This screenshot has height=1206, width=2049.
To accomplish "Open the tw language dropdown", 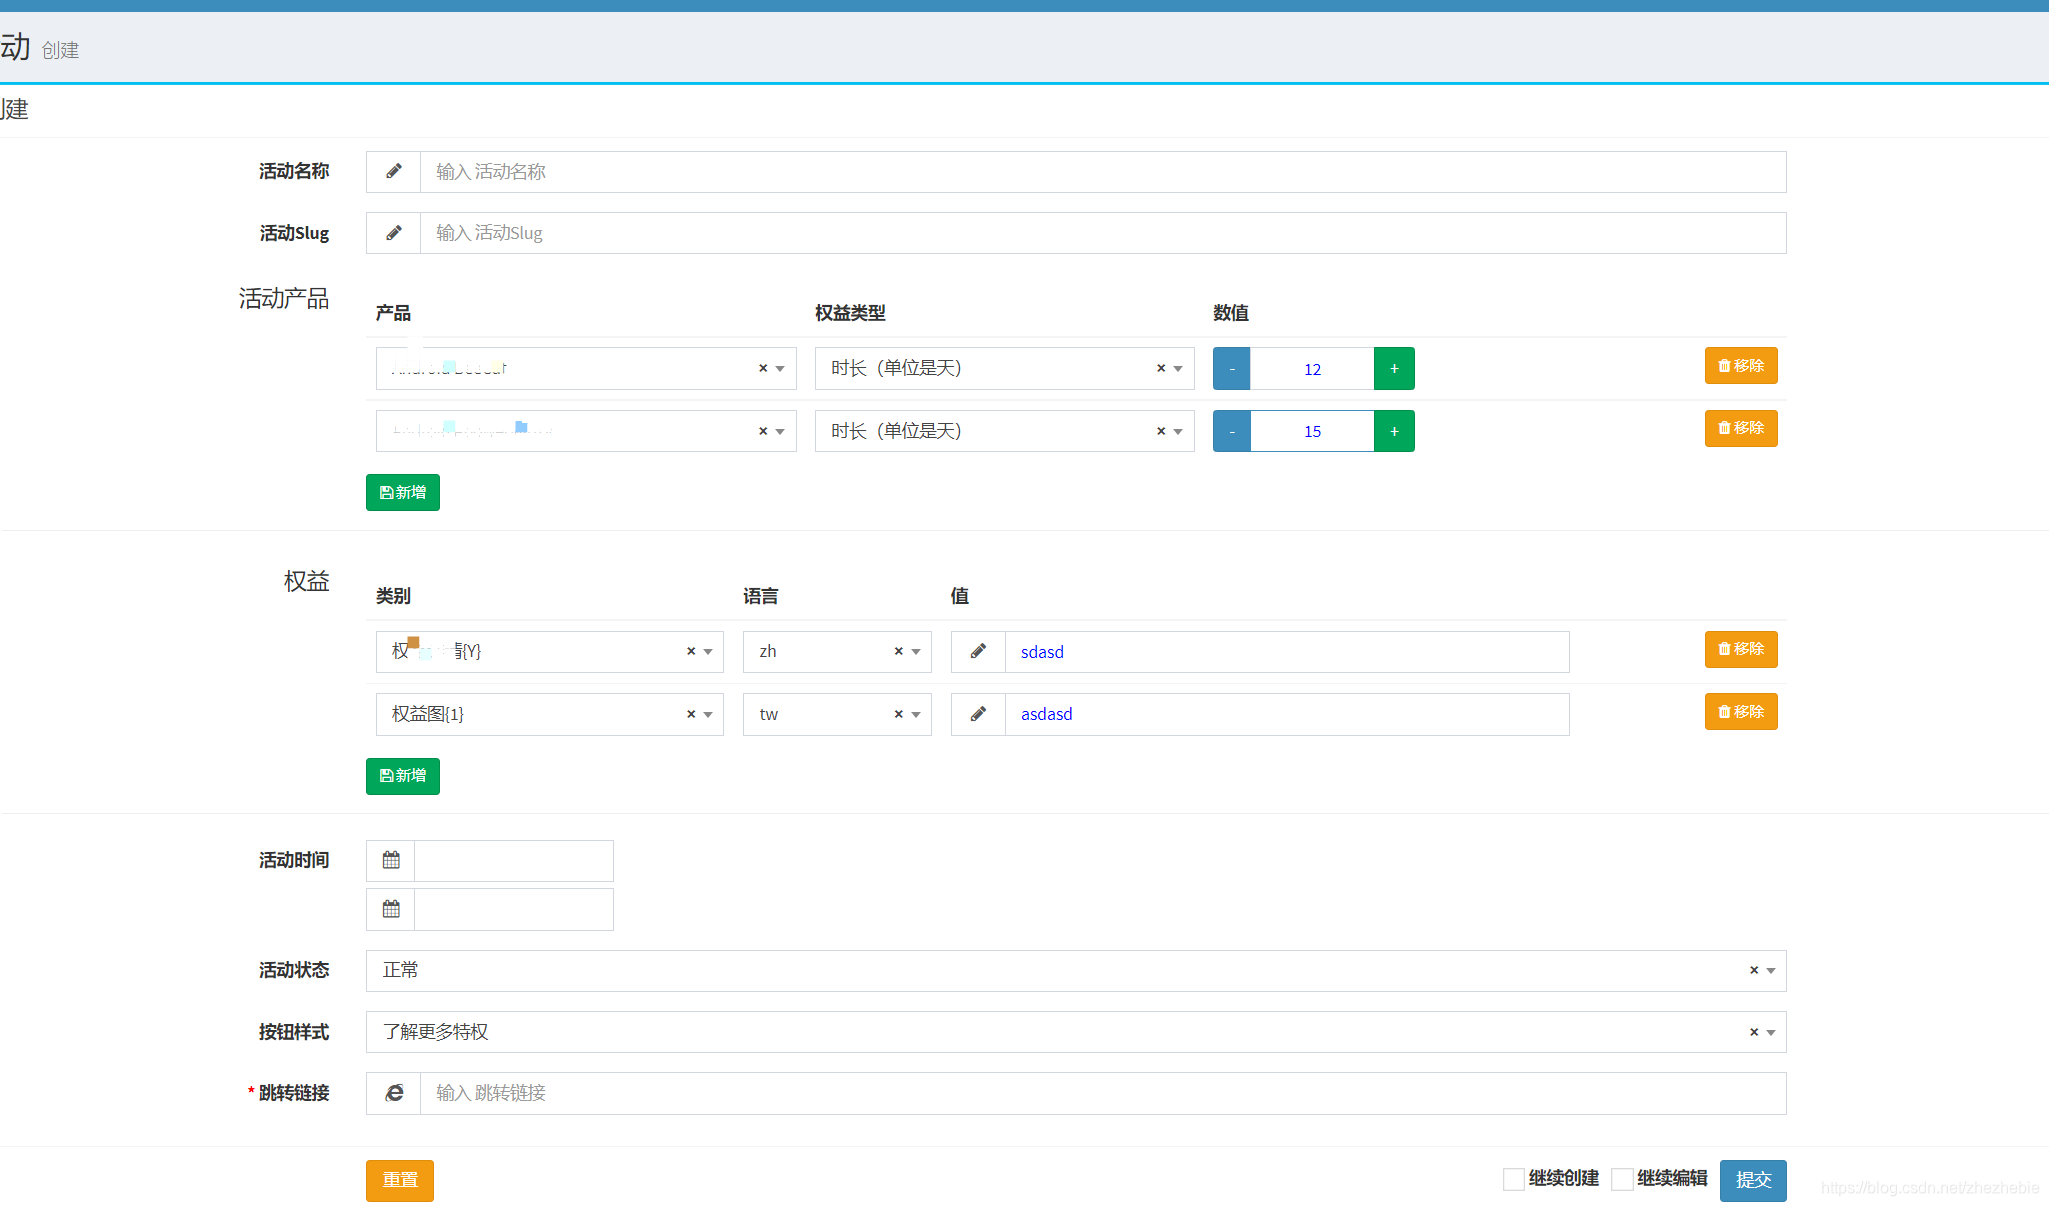I will [x=916, y=714].
